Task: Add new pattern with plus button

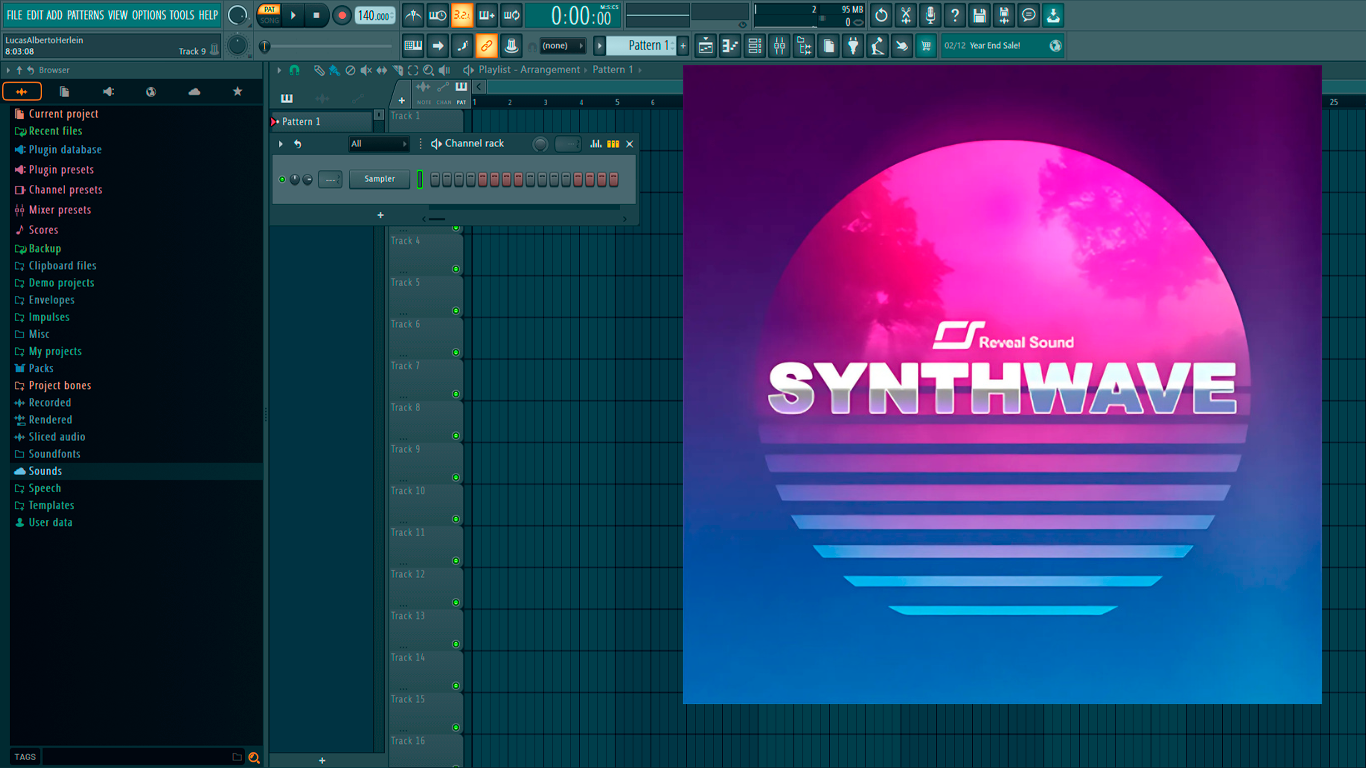Action: click(683, 46)
